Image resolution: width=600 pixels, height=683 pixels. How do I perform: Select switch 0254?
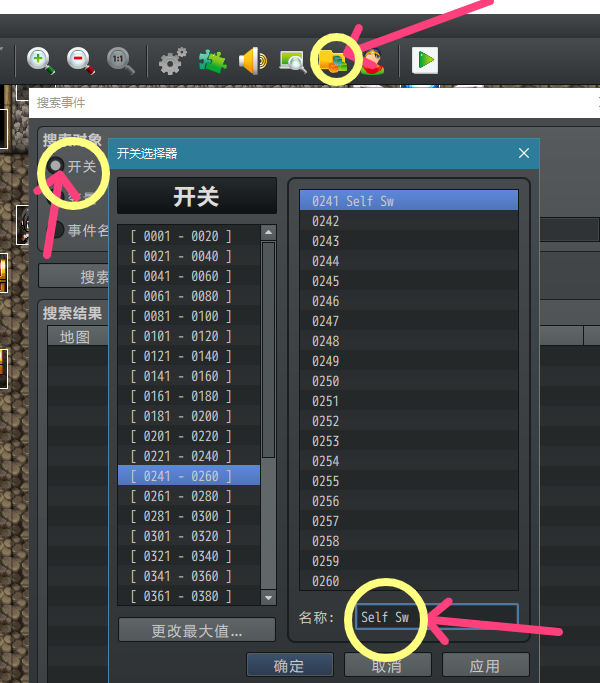coord(409,461)
